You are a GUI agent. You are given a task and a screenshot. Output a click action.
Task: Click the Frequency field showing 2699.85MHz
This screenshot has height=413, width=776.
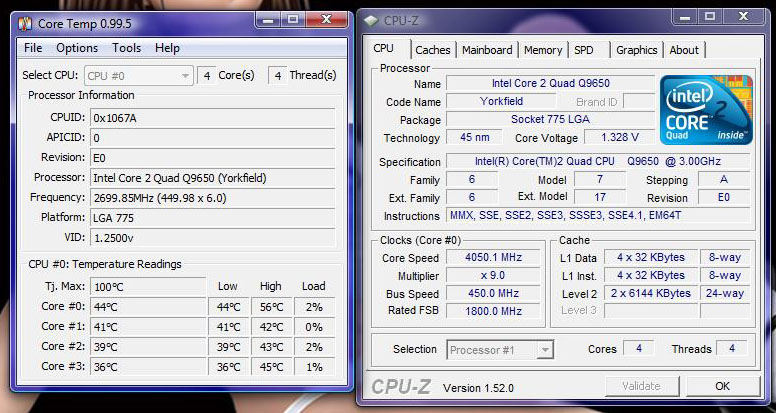(x=212, y=198)
